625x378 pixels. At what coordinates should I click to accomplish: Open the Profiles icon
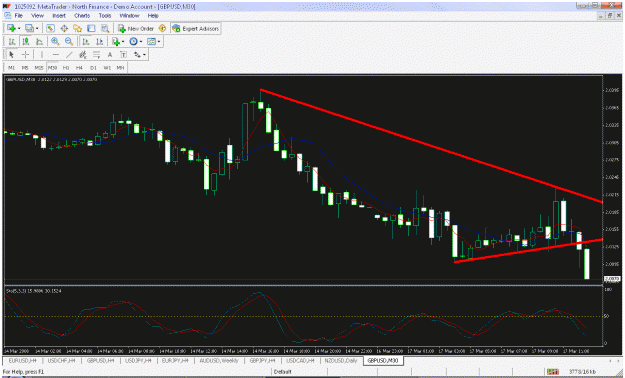tap(29, 28)
